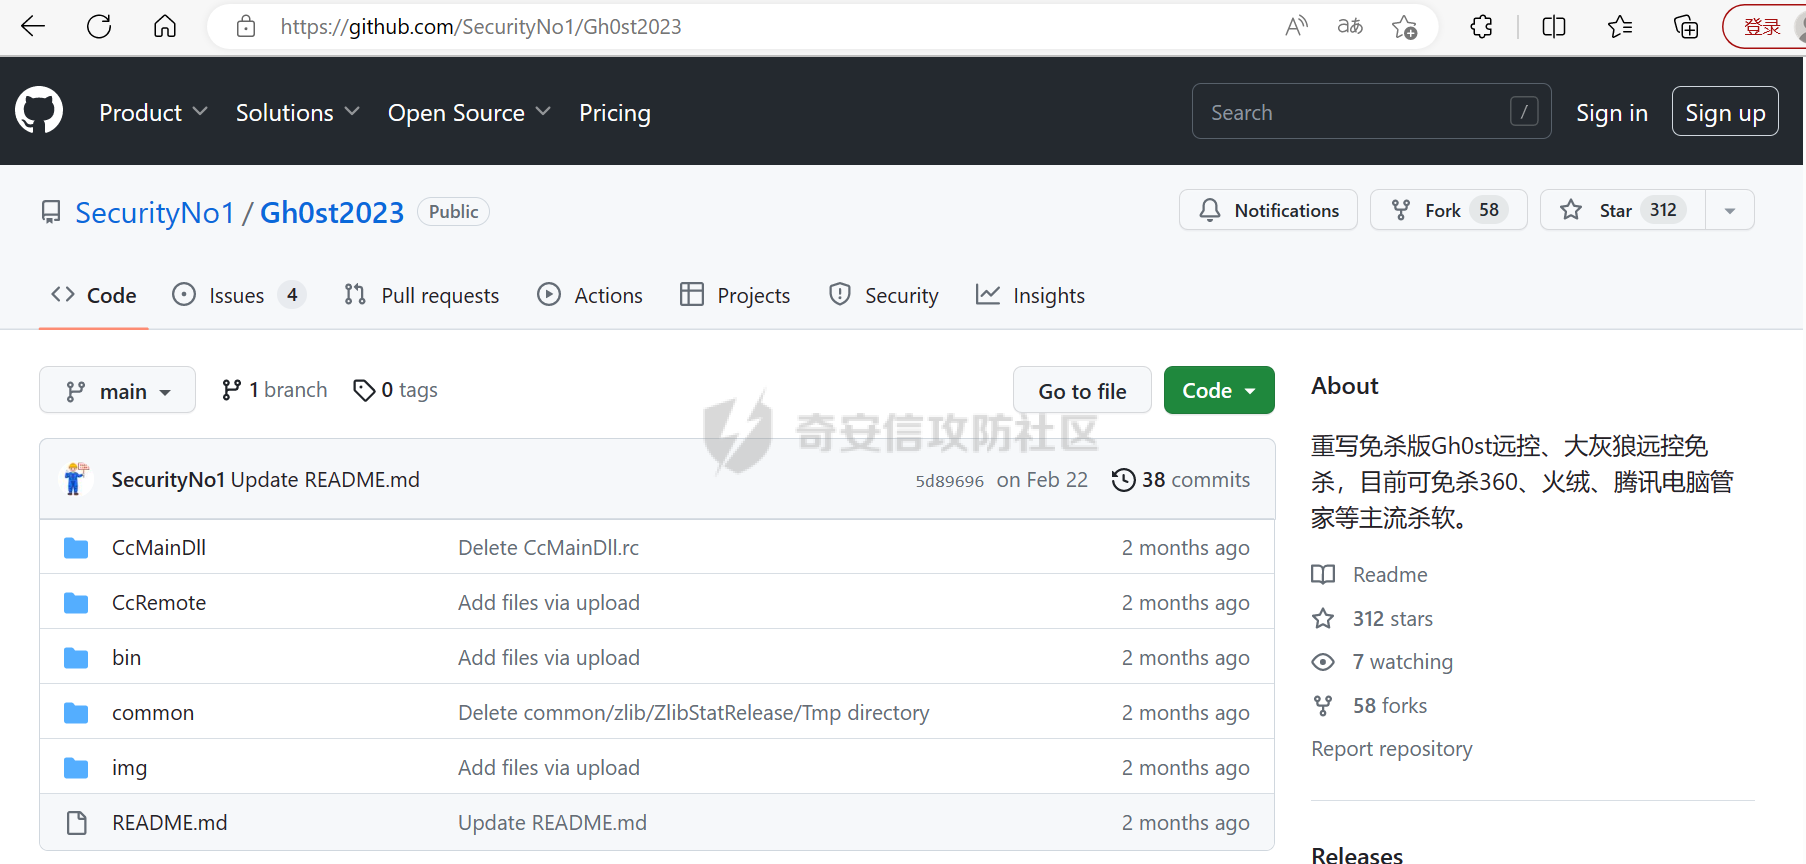Open the star lists dropdown arrow
This screenshot has height=864, width=1806.
point(1730,210)
